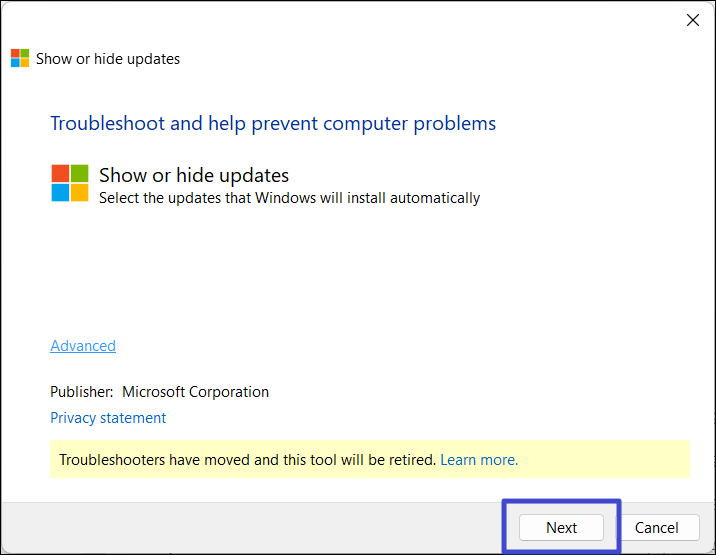Viewport: 716px width, 555px height.
Task: Click the 'Microsoft Corporation' publisher name
Action: (x=195, y=392)
